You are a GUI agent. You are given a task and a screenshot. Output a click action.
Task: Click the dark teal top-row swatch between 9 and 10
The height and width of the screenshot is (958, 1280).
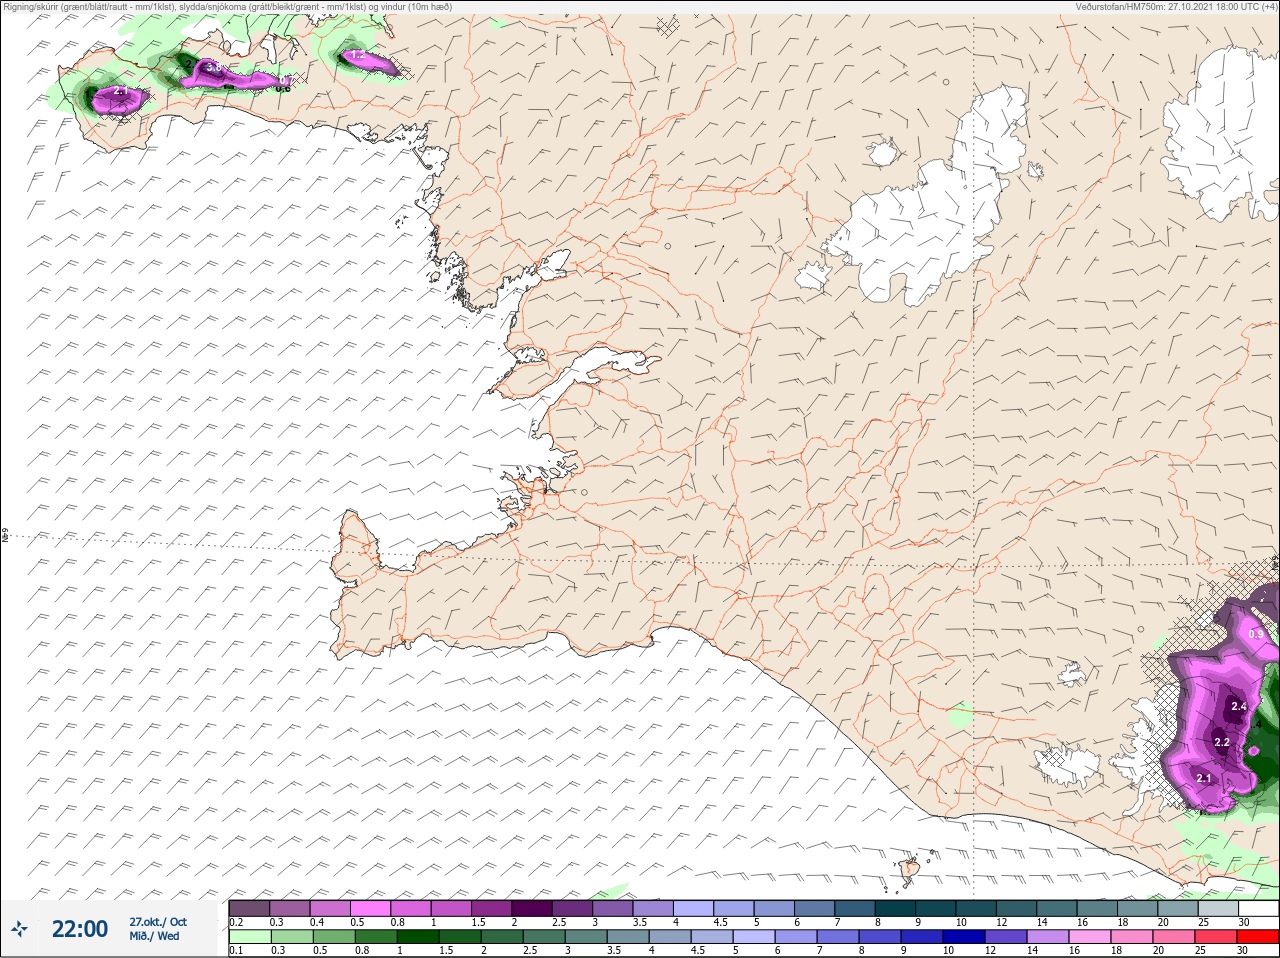936,908
